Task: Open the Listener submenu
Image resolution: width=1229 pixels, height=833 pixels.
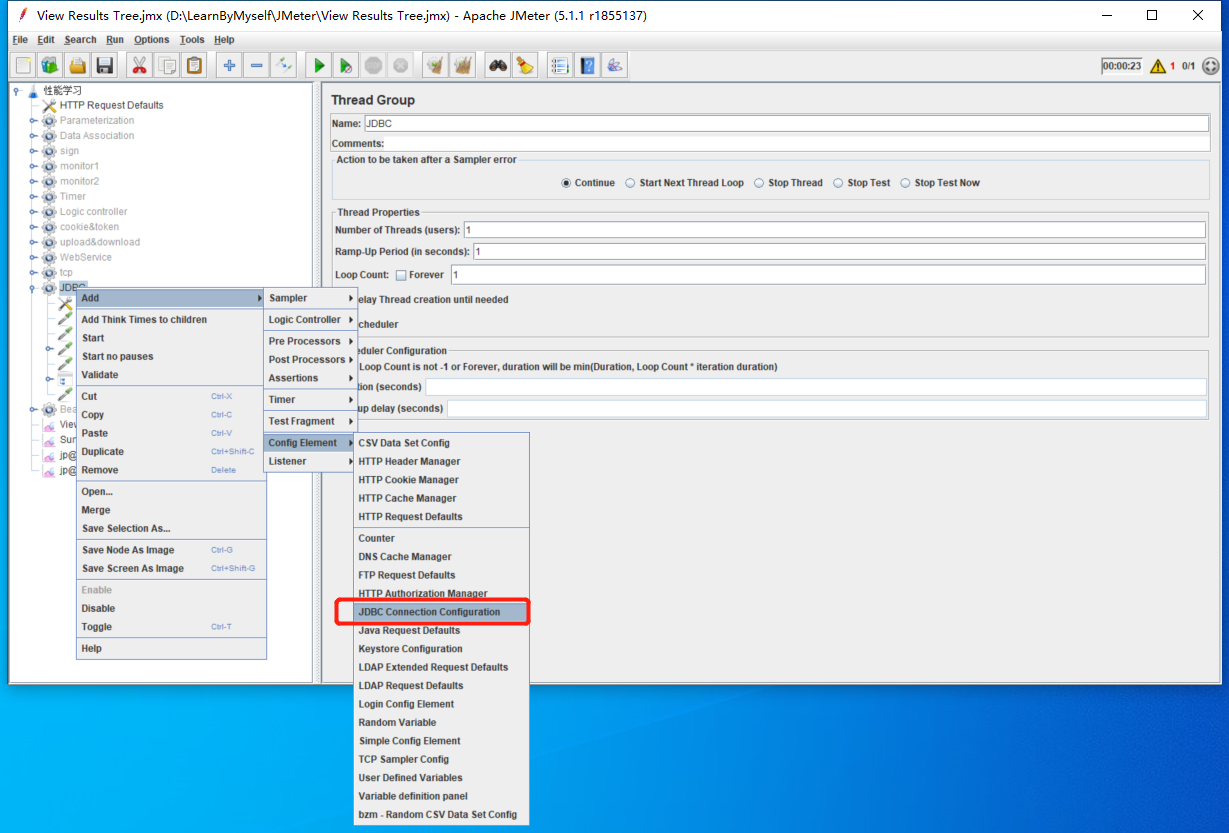Action: click(311, 461)
